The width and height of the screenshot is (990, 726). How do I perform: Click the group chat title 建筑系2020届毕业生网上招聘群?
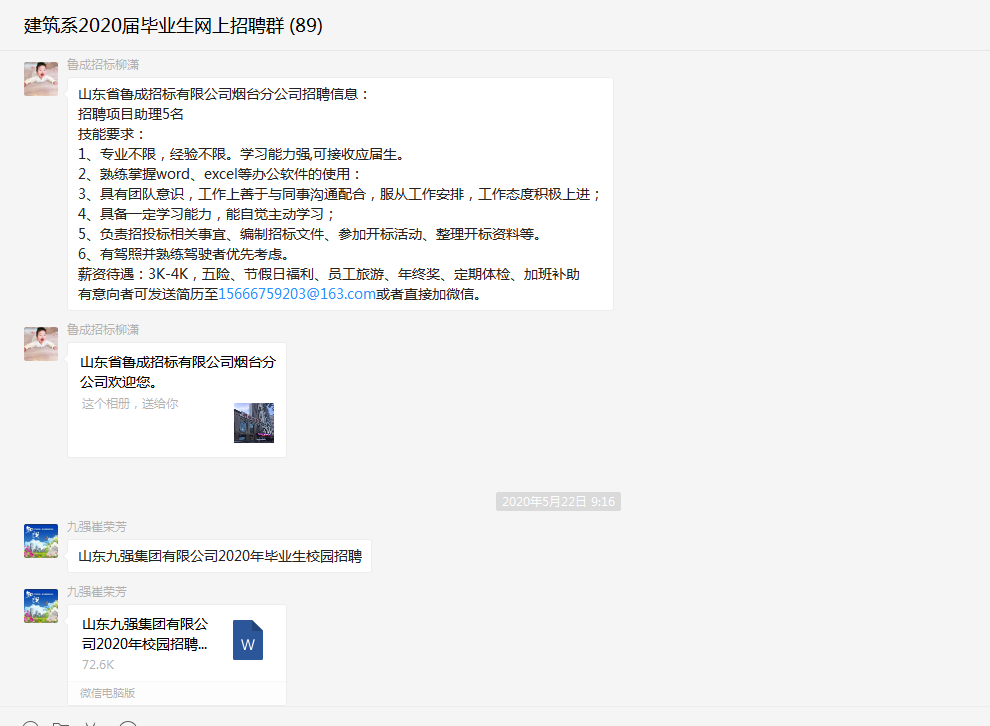click(x=173, y=27)
